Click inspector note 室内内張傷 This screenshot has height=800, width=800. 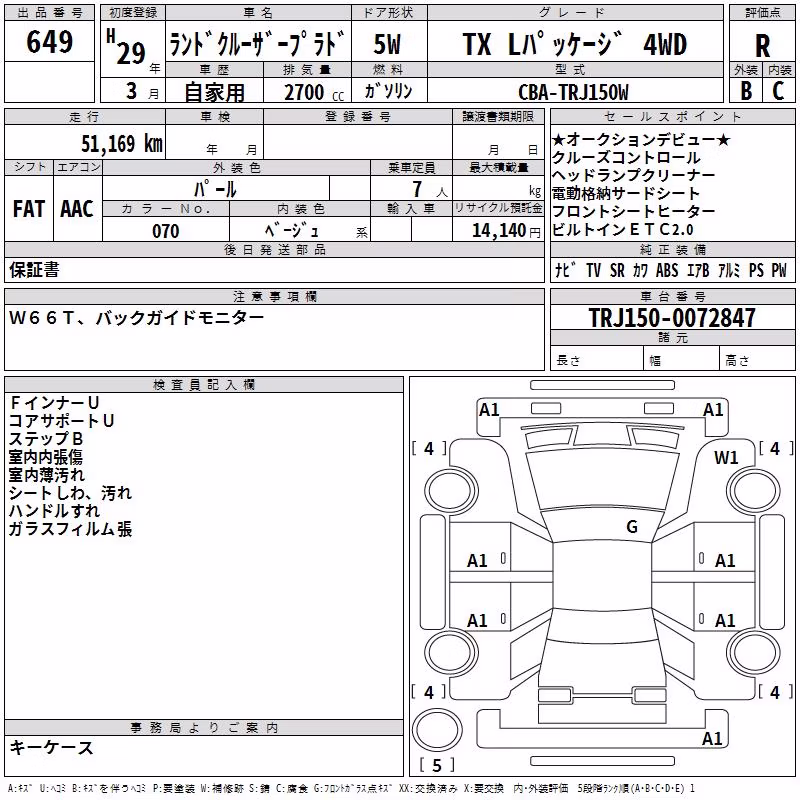point(45,457)
